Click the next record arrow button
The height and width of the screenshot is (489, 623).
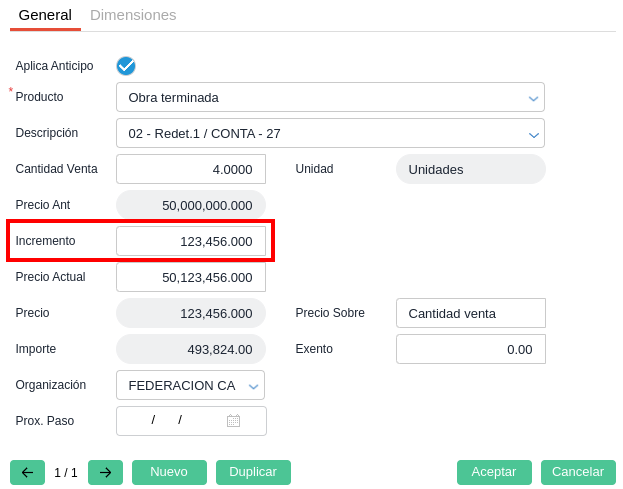(105, 472)
